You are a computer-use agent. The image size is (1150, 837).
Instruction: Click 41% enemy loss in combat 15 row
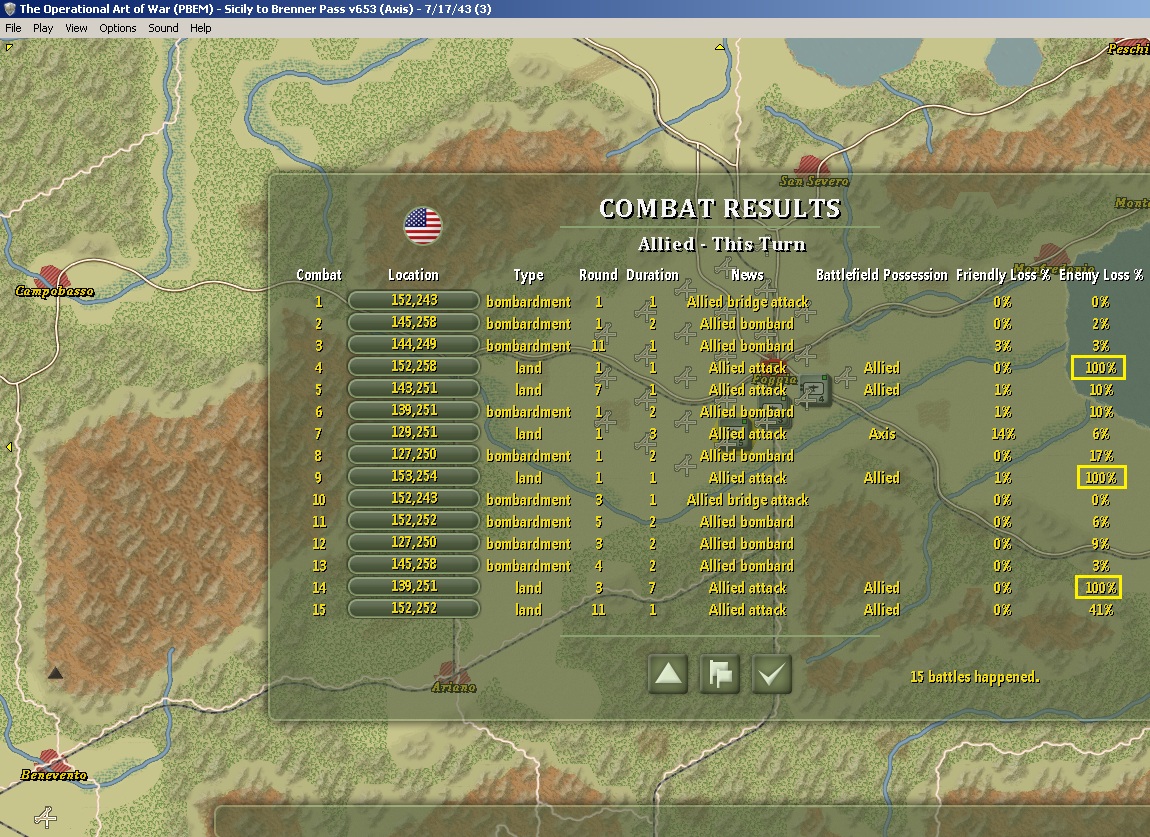[x=1100, y=610]
